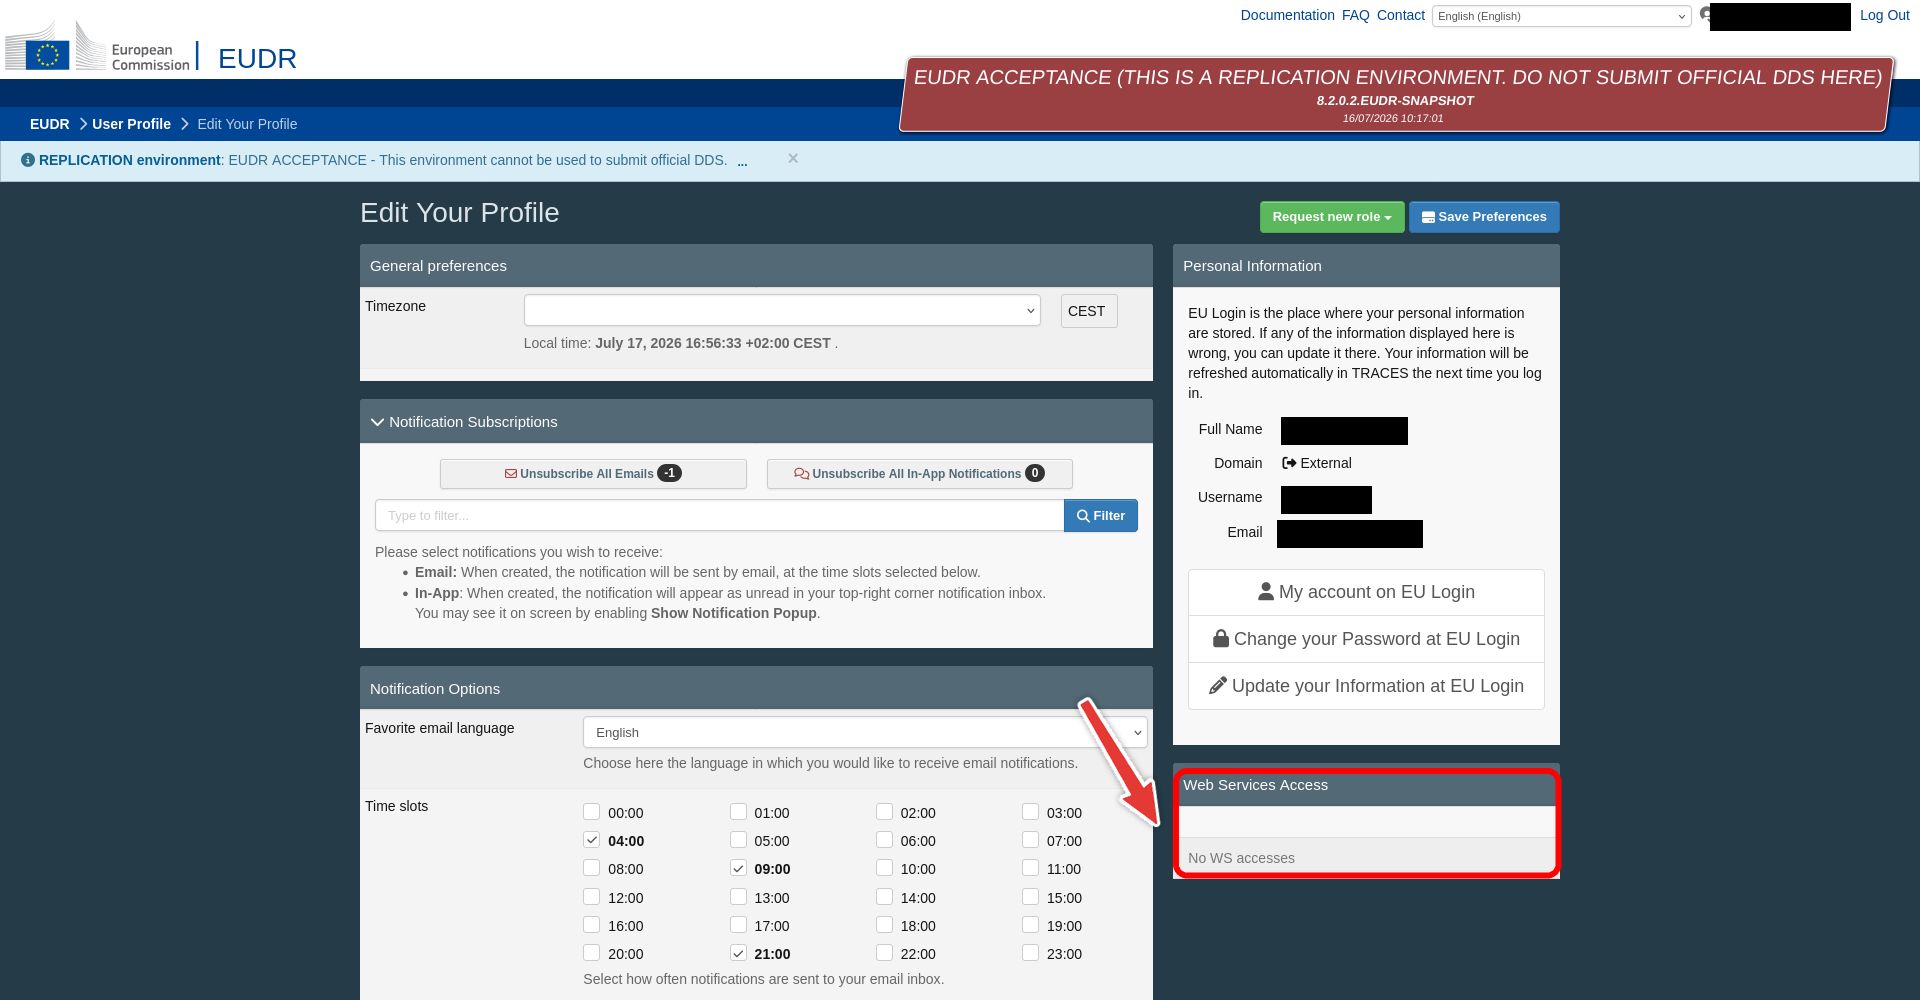Click the General preferences panel header
This screenshot has height=1000, width=1920.
click(x=756, y=266)
